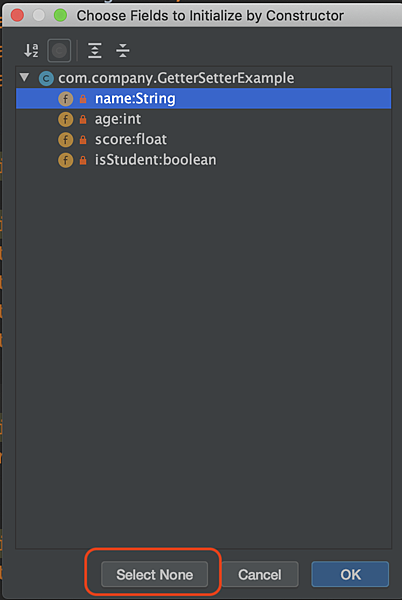Select the age:int field

point(203,119)
